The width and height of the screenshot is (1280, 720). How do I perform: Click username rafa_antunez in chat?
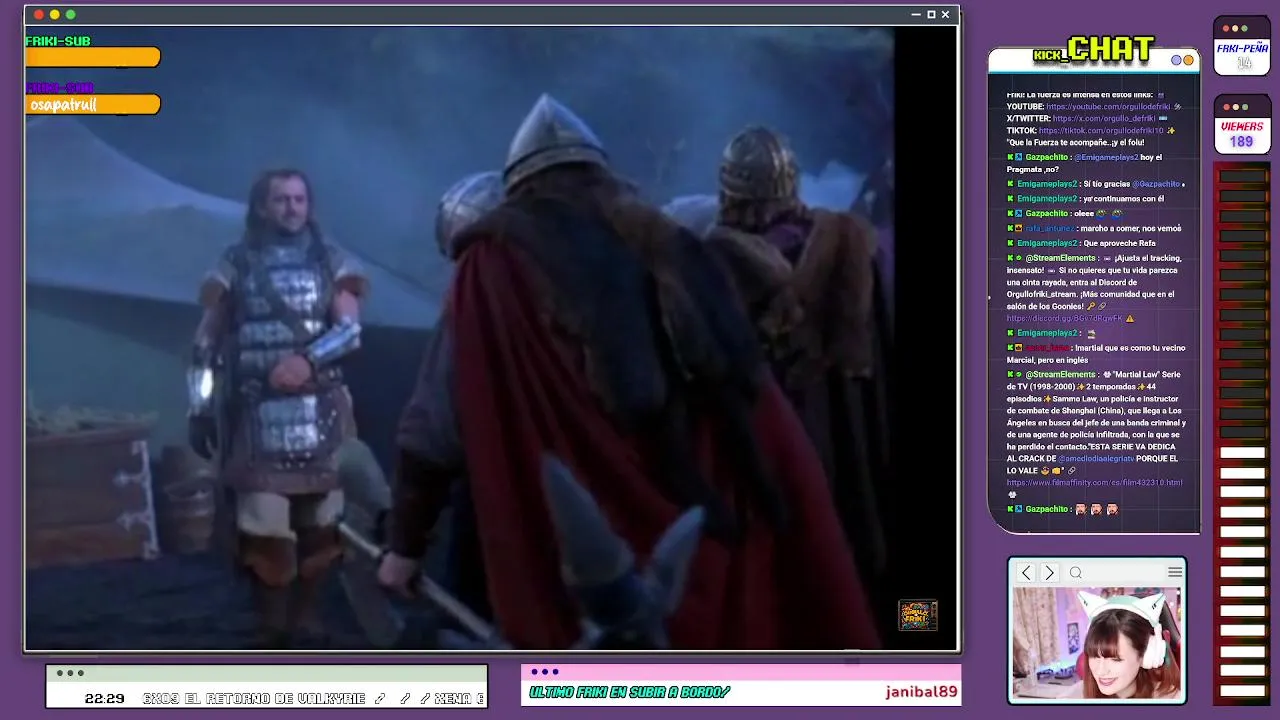[1050, 229]
